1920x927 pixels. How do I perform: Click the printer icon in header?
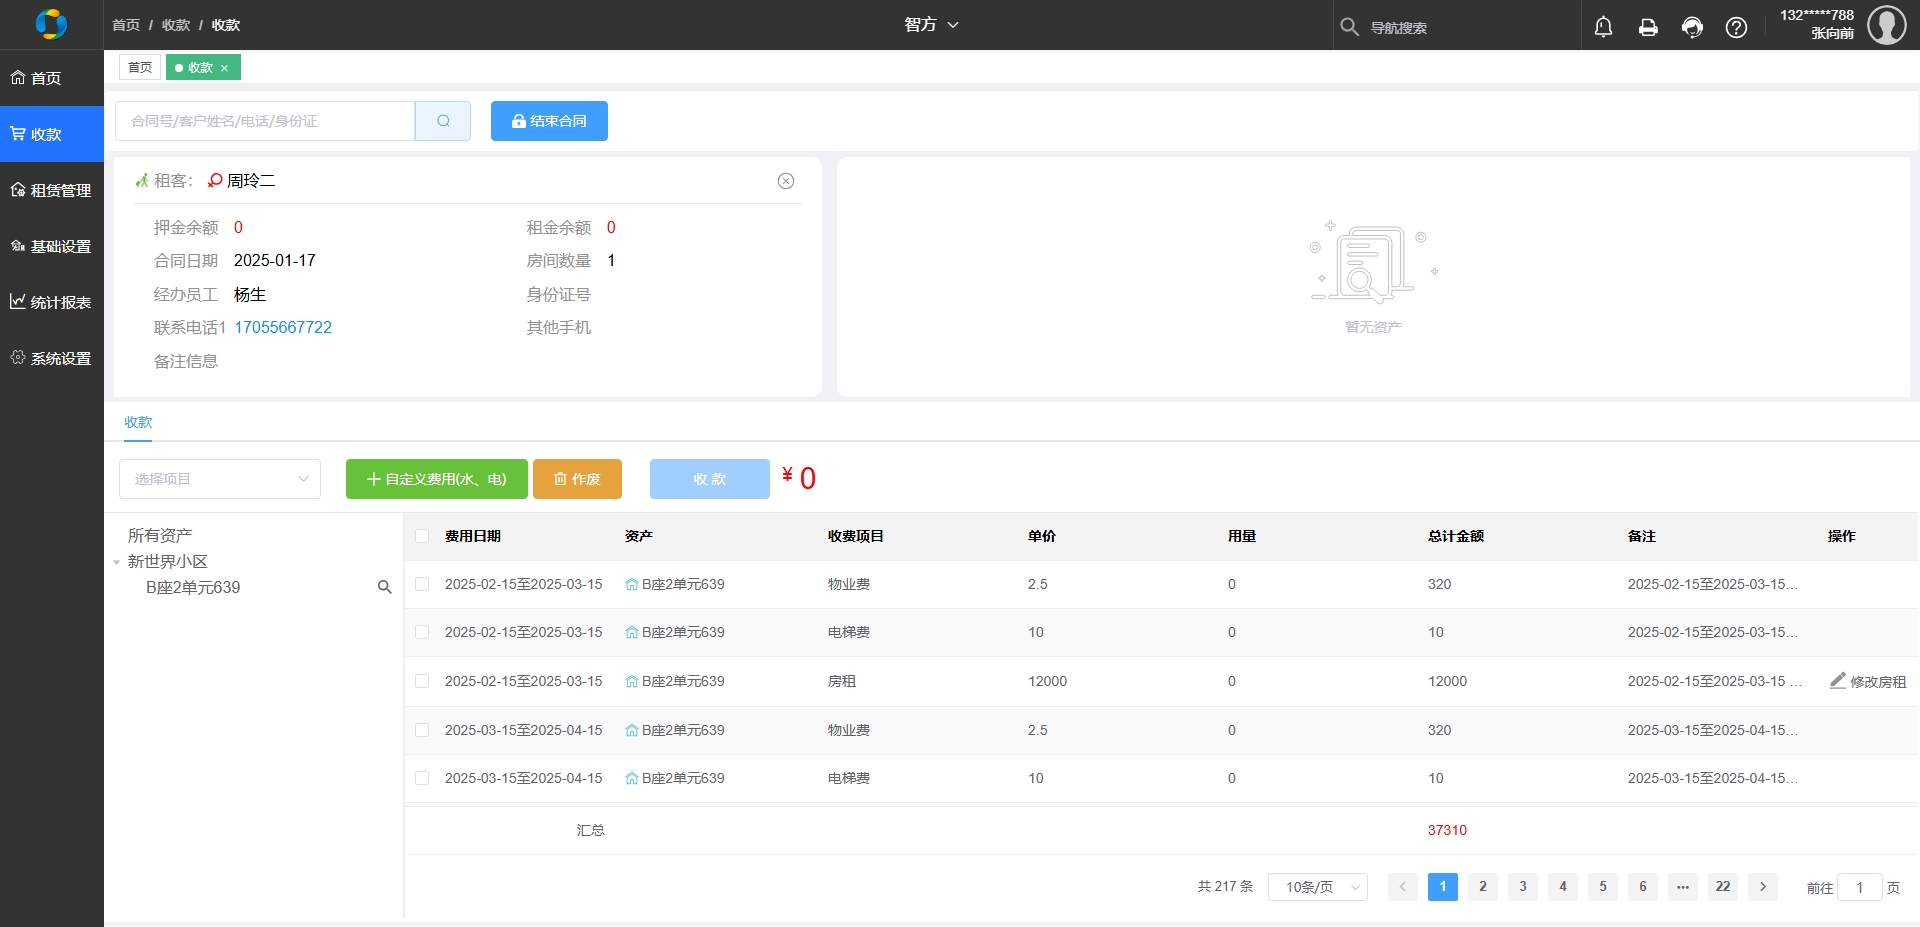(x=1648, y=27)
